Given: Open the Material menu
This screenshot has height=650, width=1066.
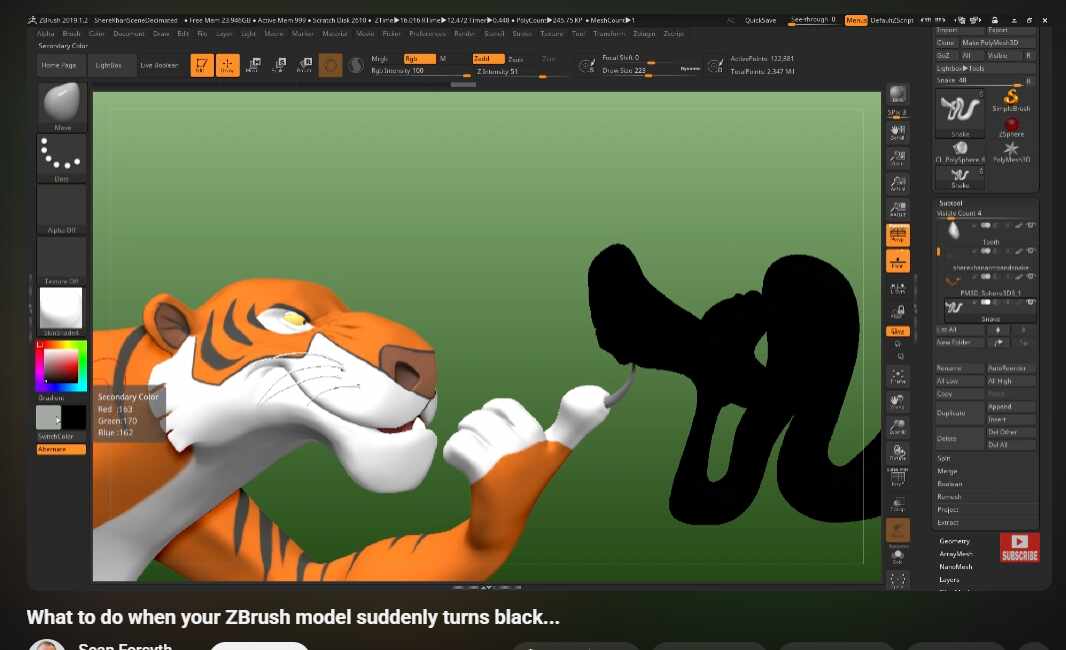Looking at the screenshot, I should 334,33.
